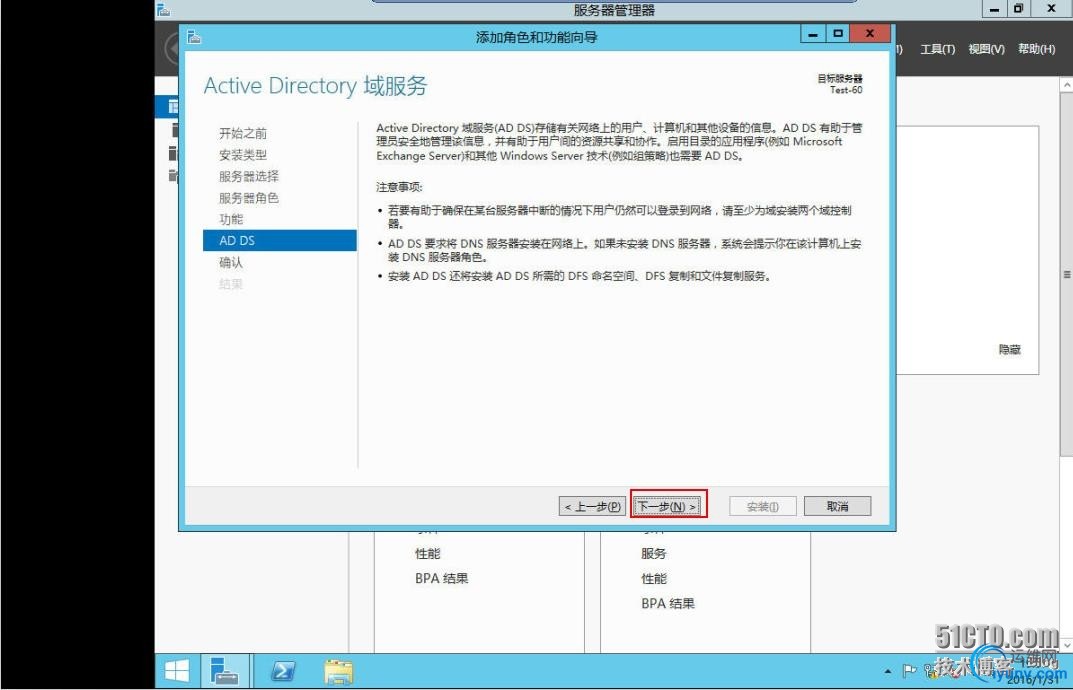
Task: Select the AD DS wizard step
Action: 280,240
